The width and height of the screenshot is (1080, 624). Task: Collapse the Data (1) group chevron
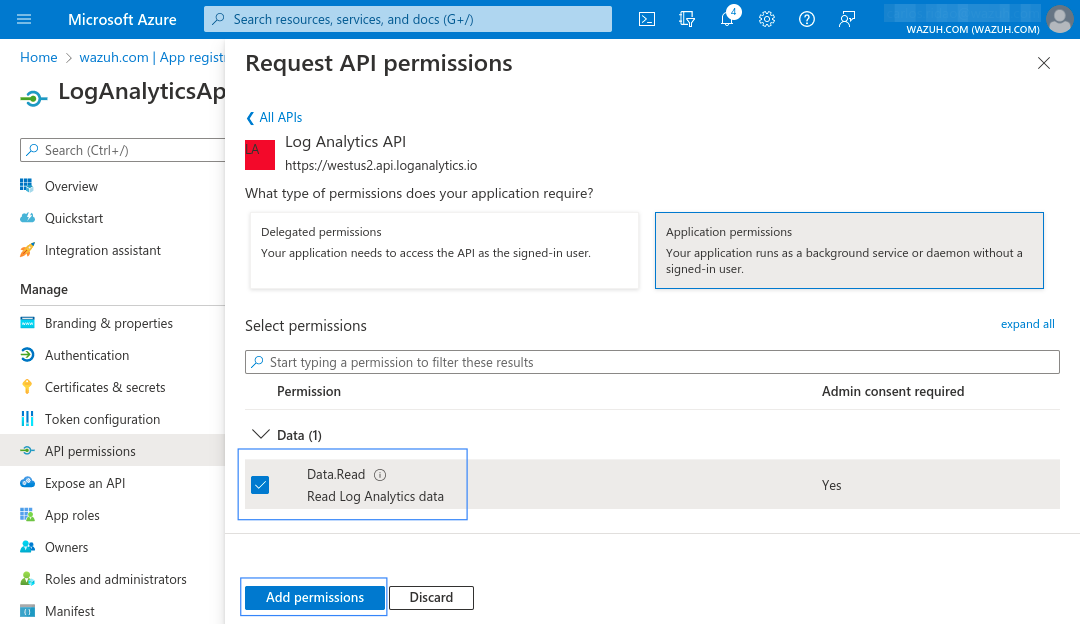(x=260, y=435)
